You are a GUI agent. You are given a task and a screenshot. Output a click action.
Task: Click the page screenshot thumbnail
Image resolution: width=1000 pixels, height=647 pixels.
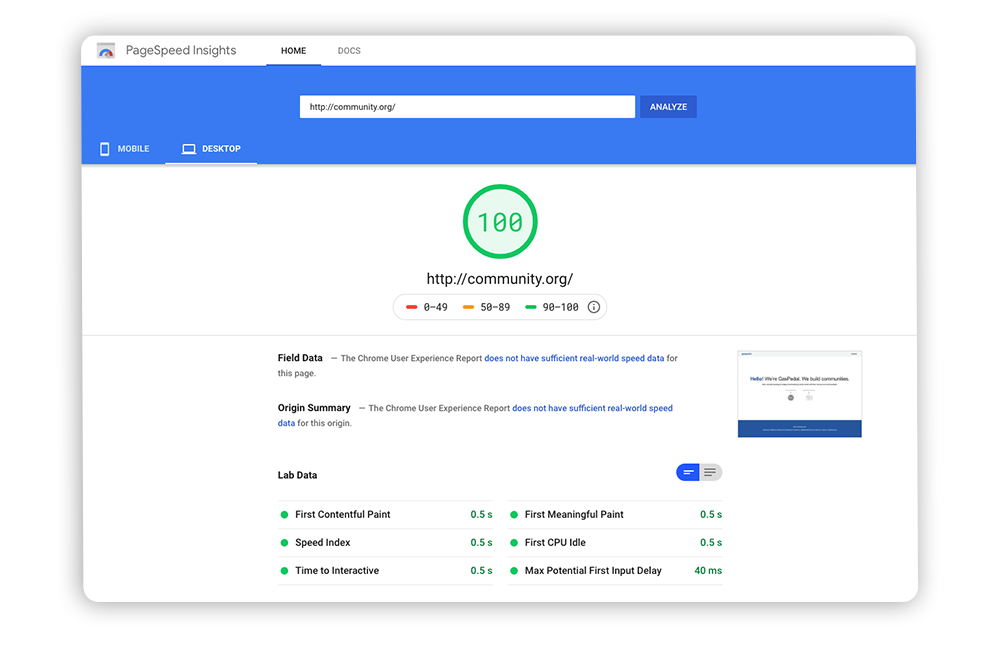(x=800, y=394)
